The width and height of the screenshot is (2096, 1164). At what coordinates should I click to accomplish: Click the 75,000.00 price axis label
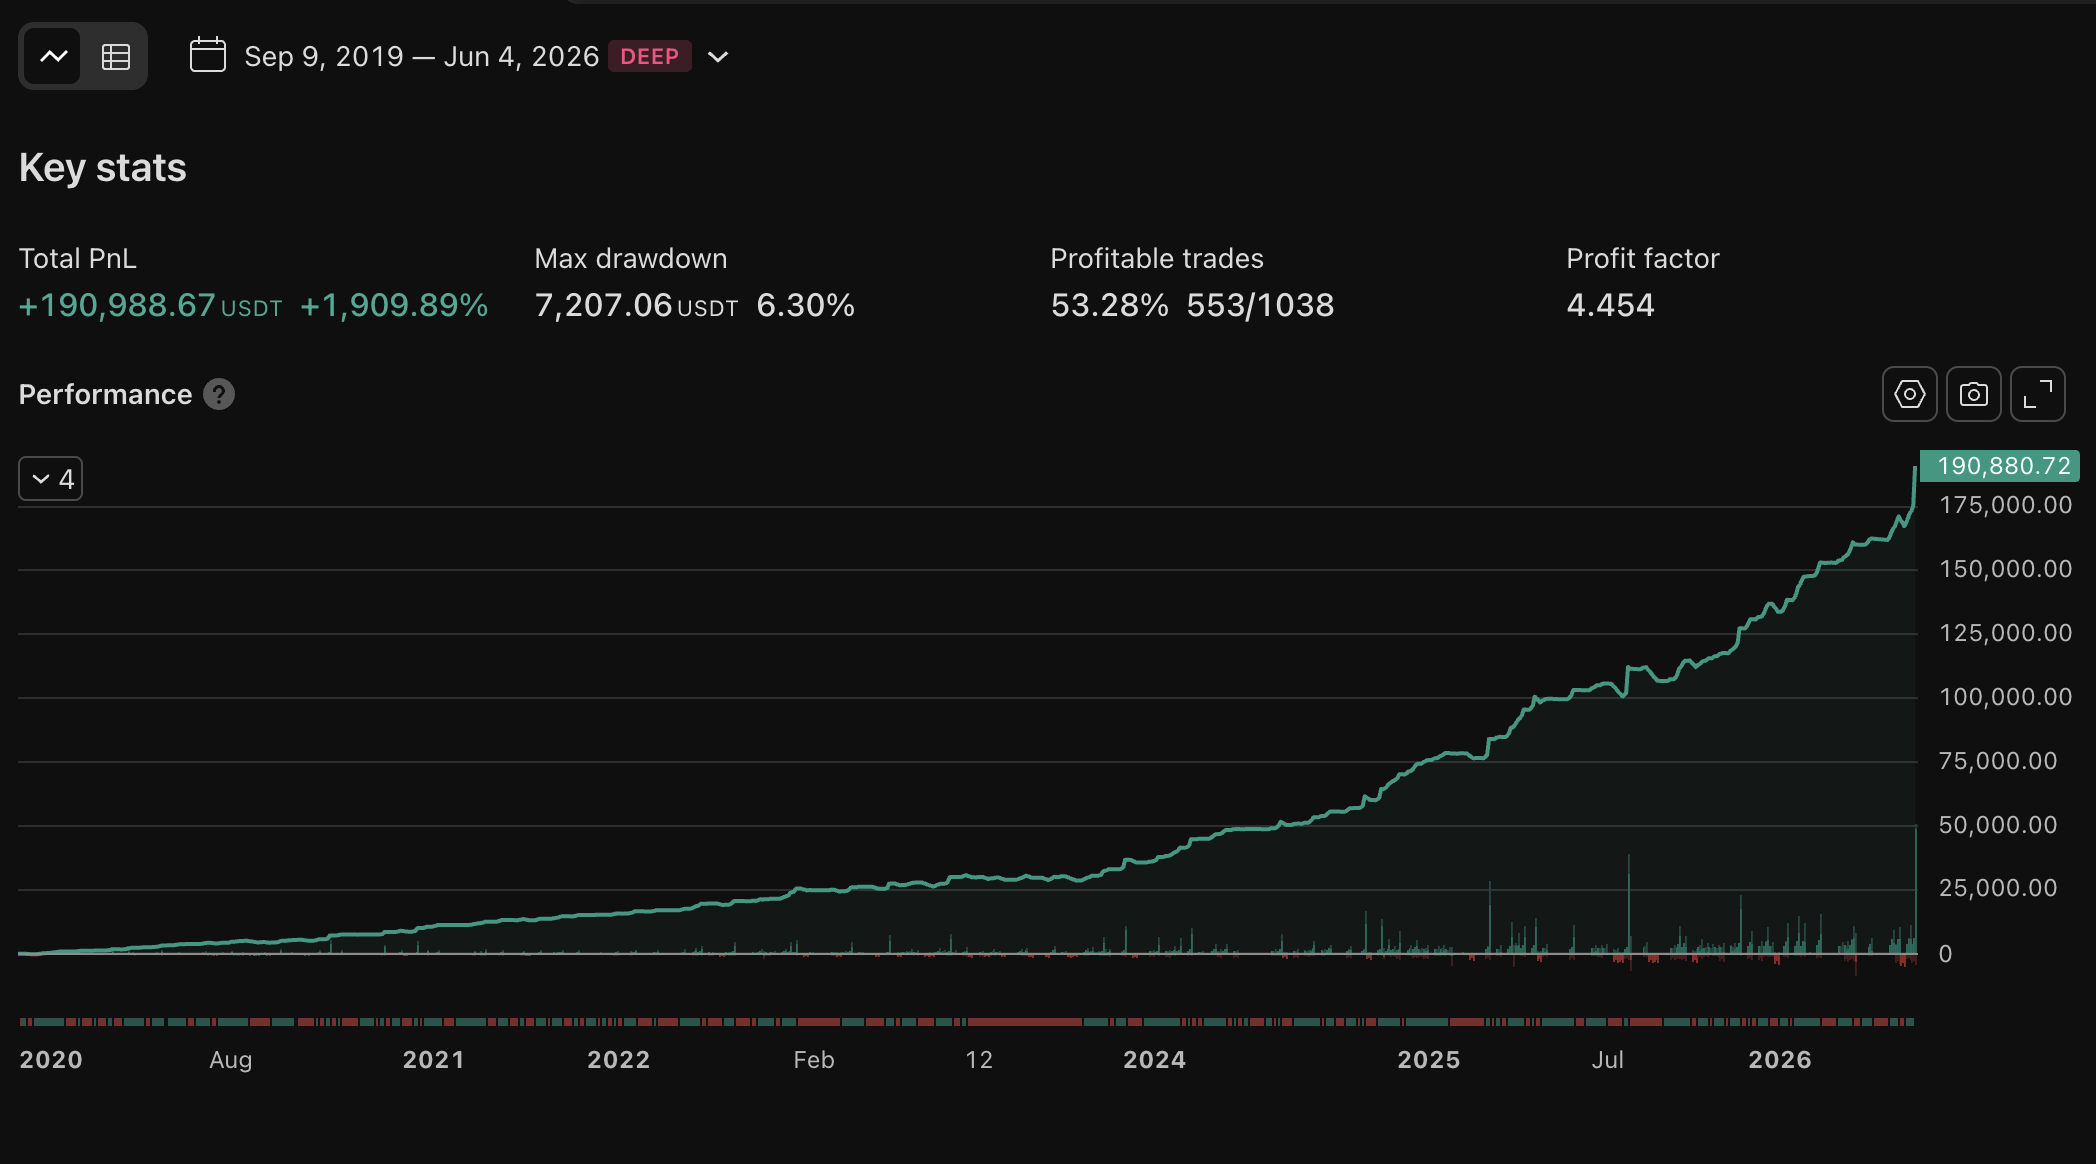pyautogui.click(x=1997, y=761)
